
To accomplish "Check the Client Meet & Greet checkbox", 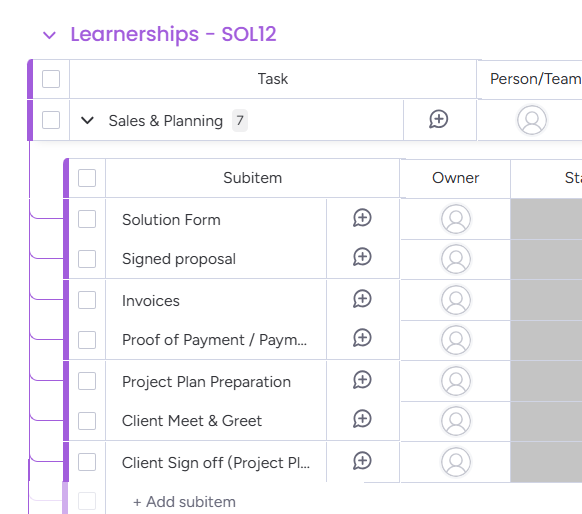I will [87, 421].
